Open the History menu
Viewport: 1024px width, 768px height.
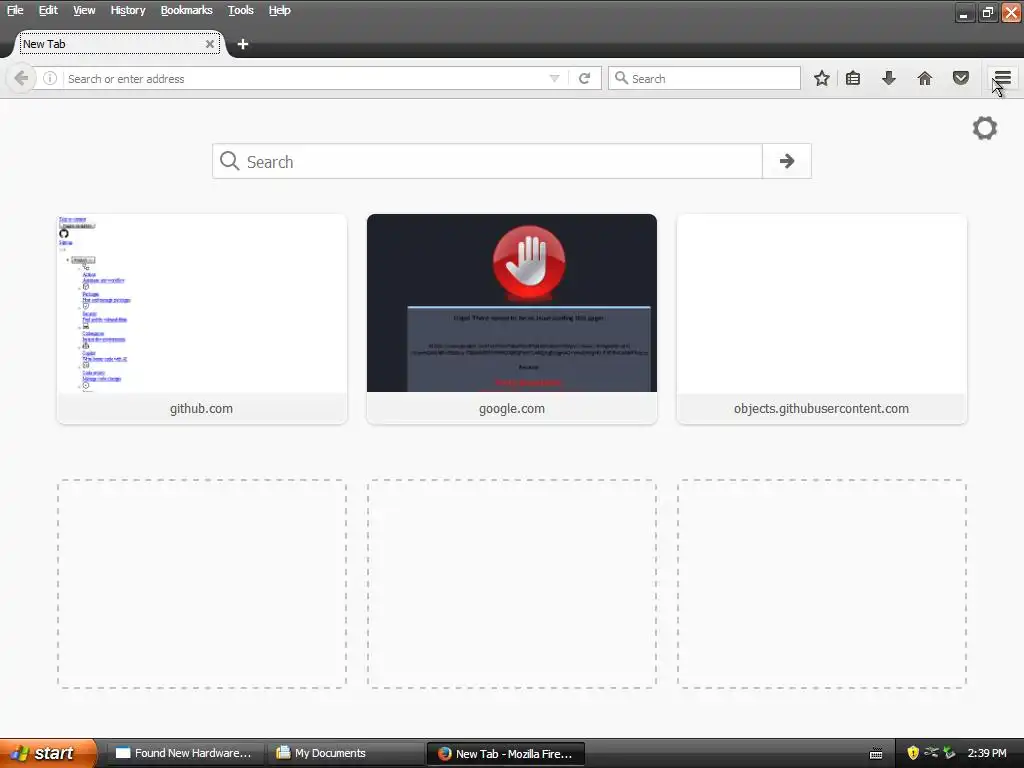click(127, 10)
